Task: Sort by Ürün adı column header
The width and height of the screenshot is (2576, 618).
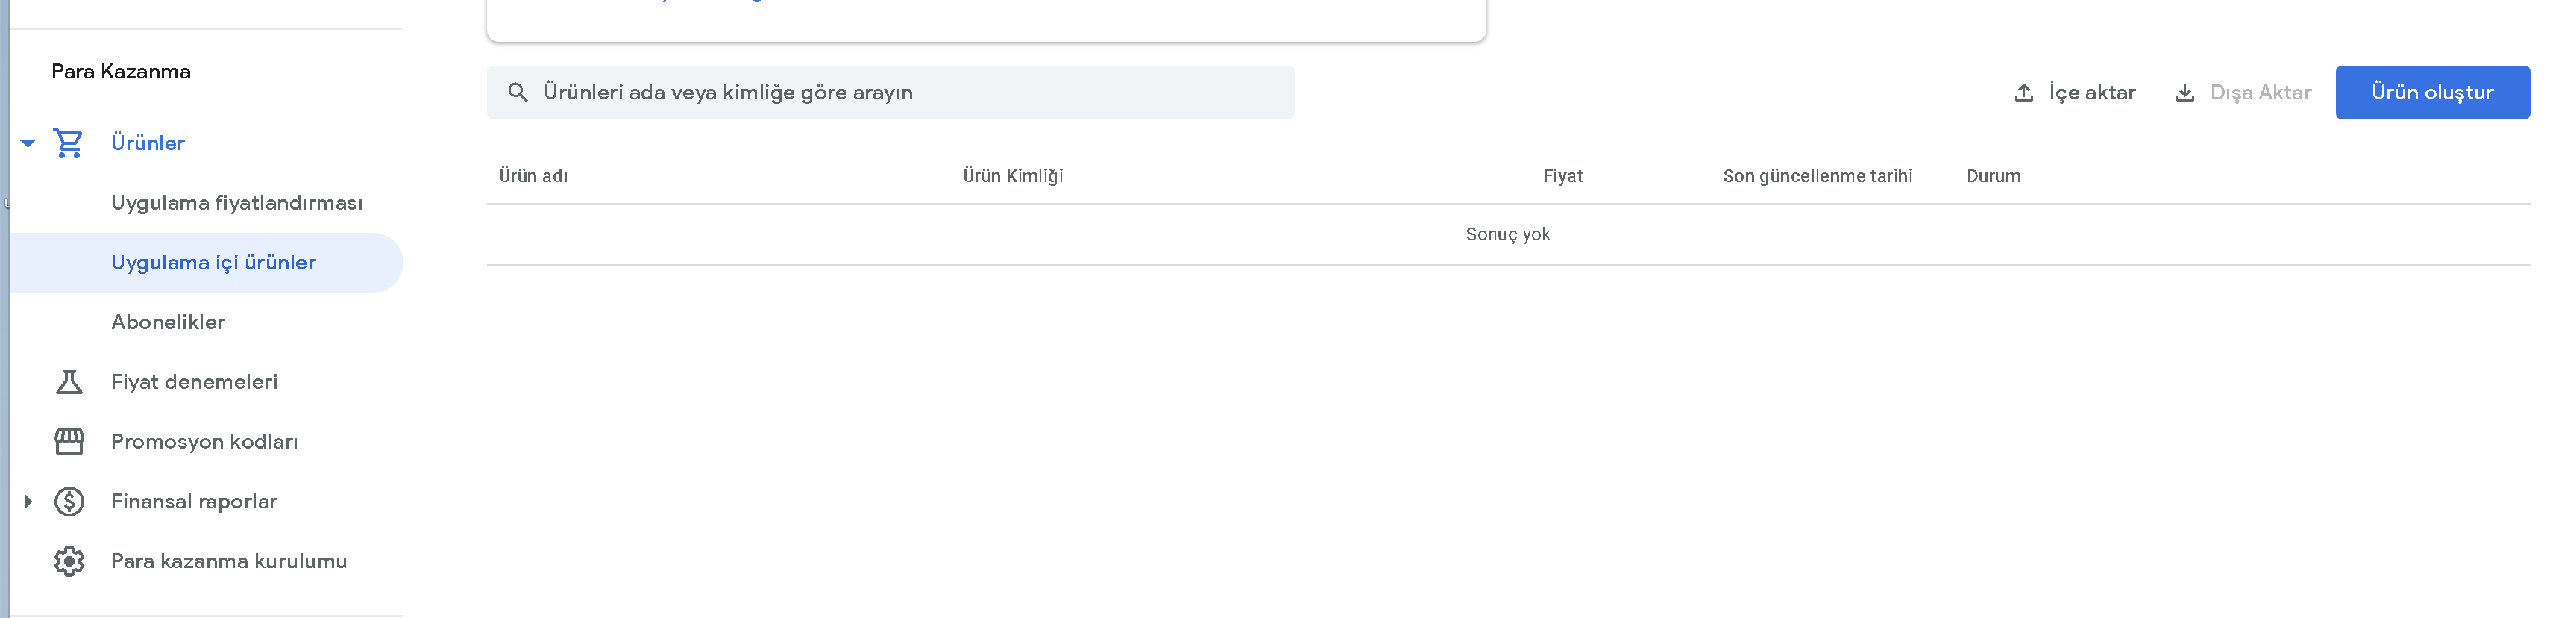Action: click(533, 176)
